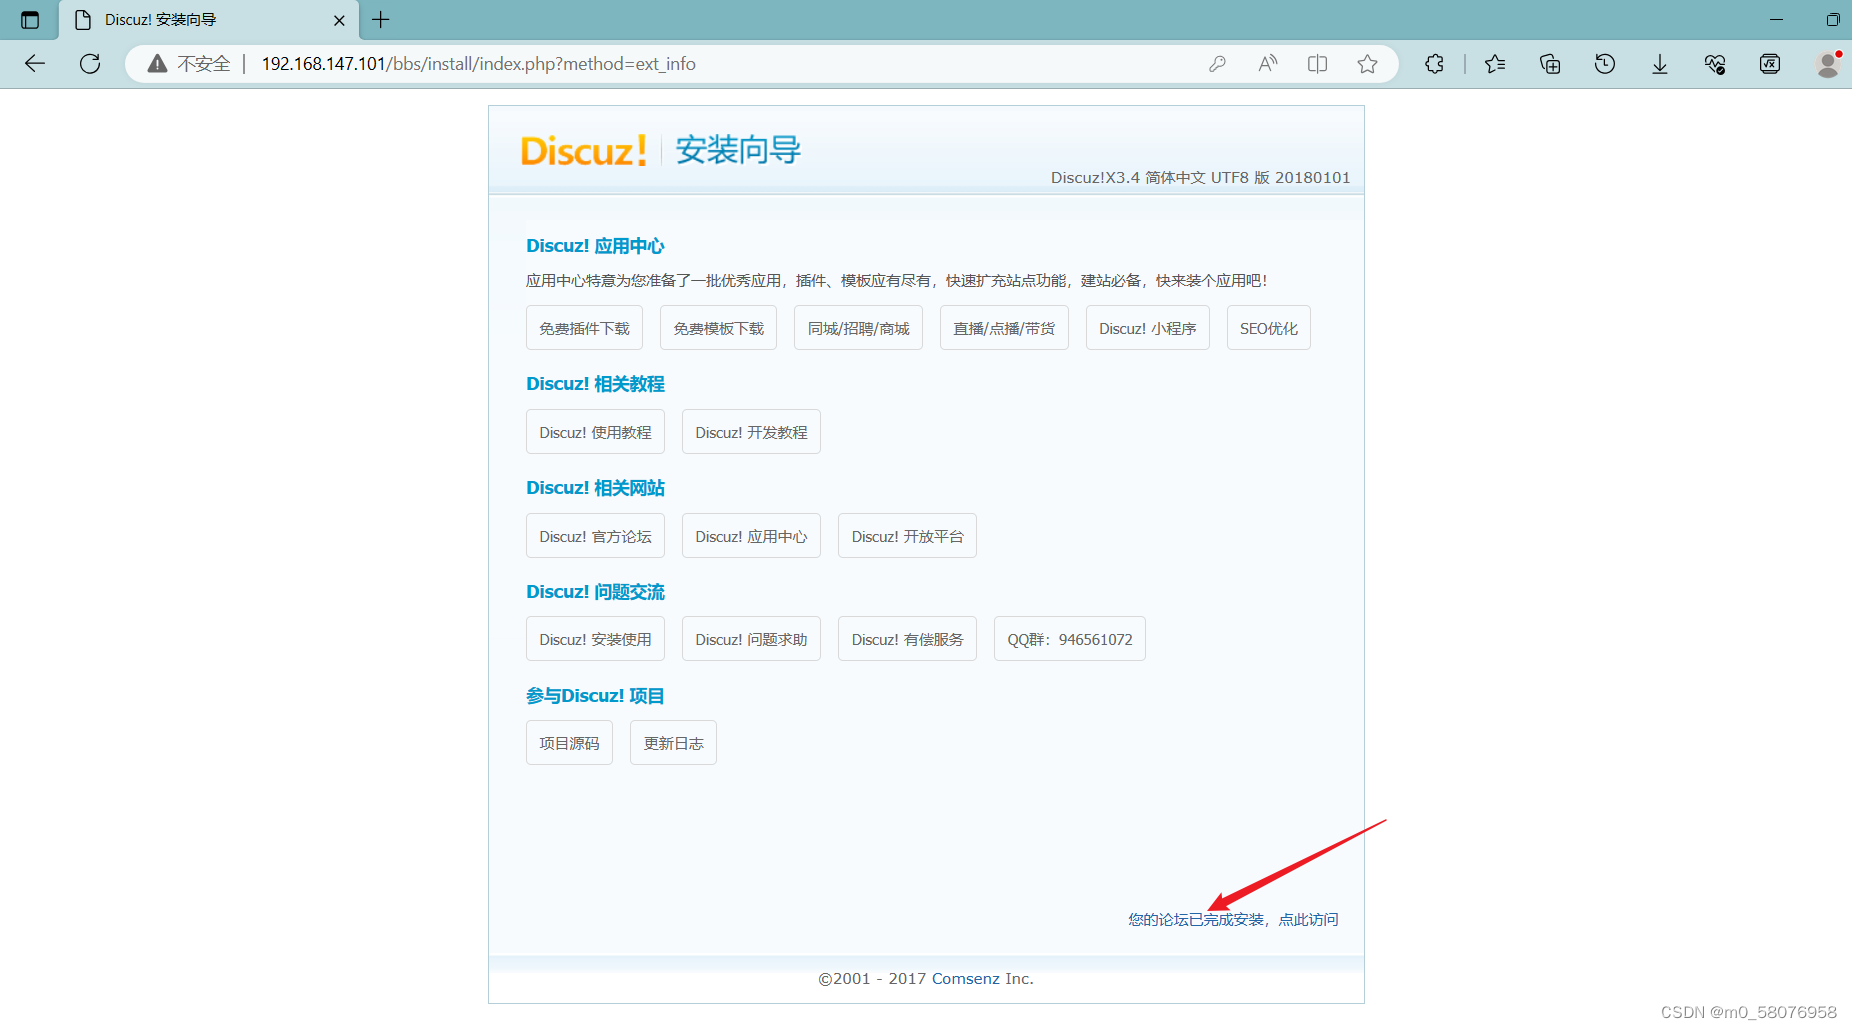Click the not secure warning icon

click(157, 64)
